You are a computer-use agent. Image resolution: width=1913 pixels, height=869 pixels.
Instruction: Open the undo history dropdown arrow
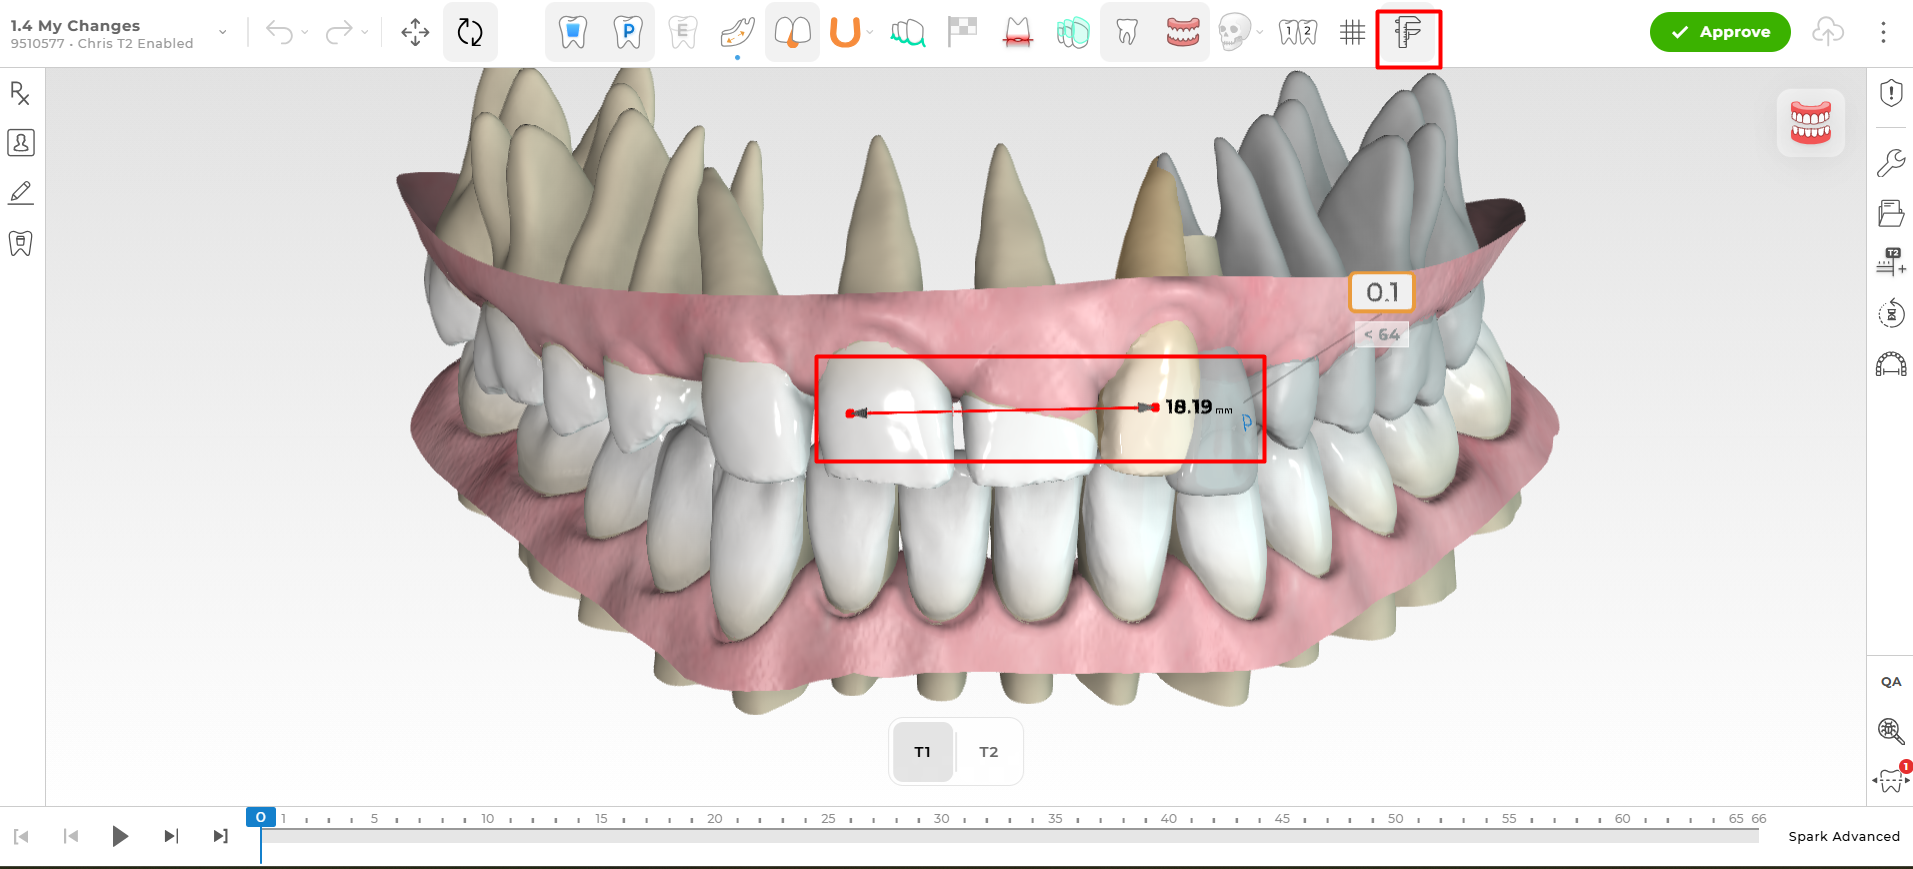305,33
